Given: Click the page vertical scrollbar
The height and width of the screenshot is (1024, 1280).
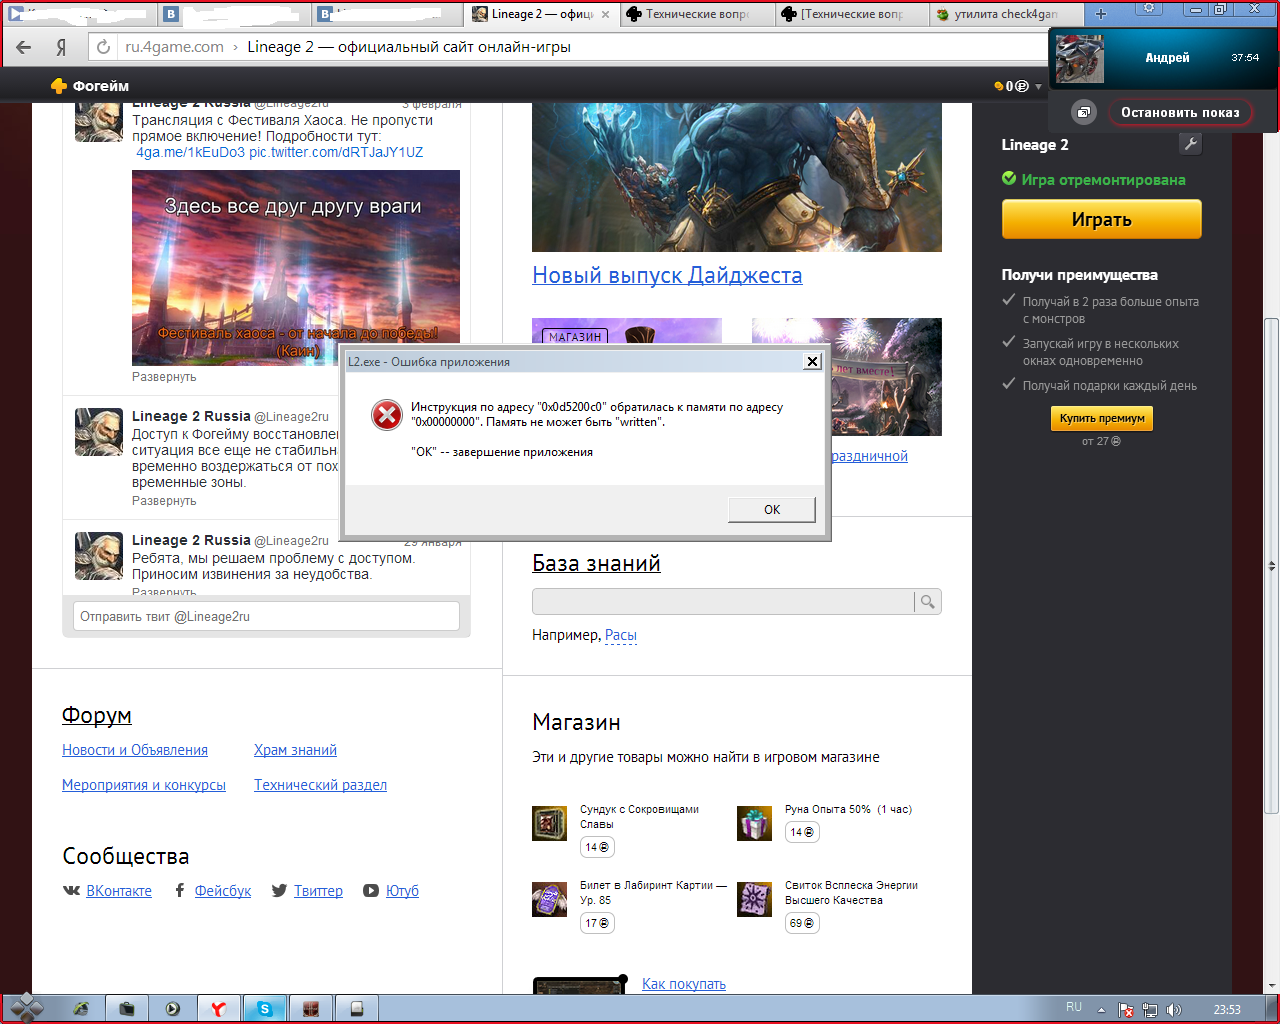Looking at the screenshot, I should (1271, 565).
